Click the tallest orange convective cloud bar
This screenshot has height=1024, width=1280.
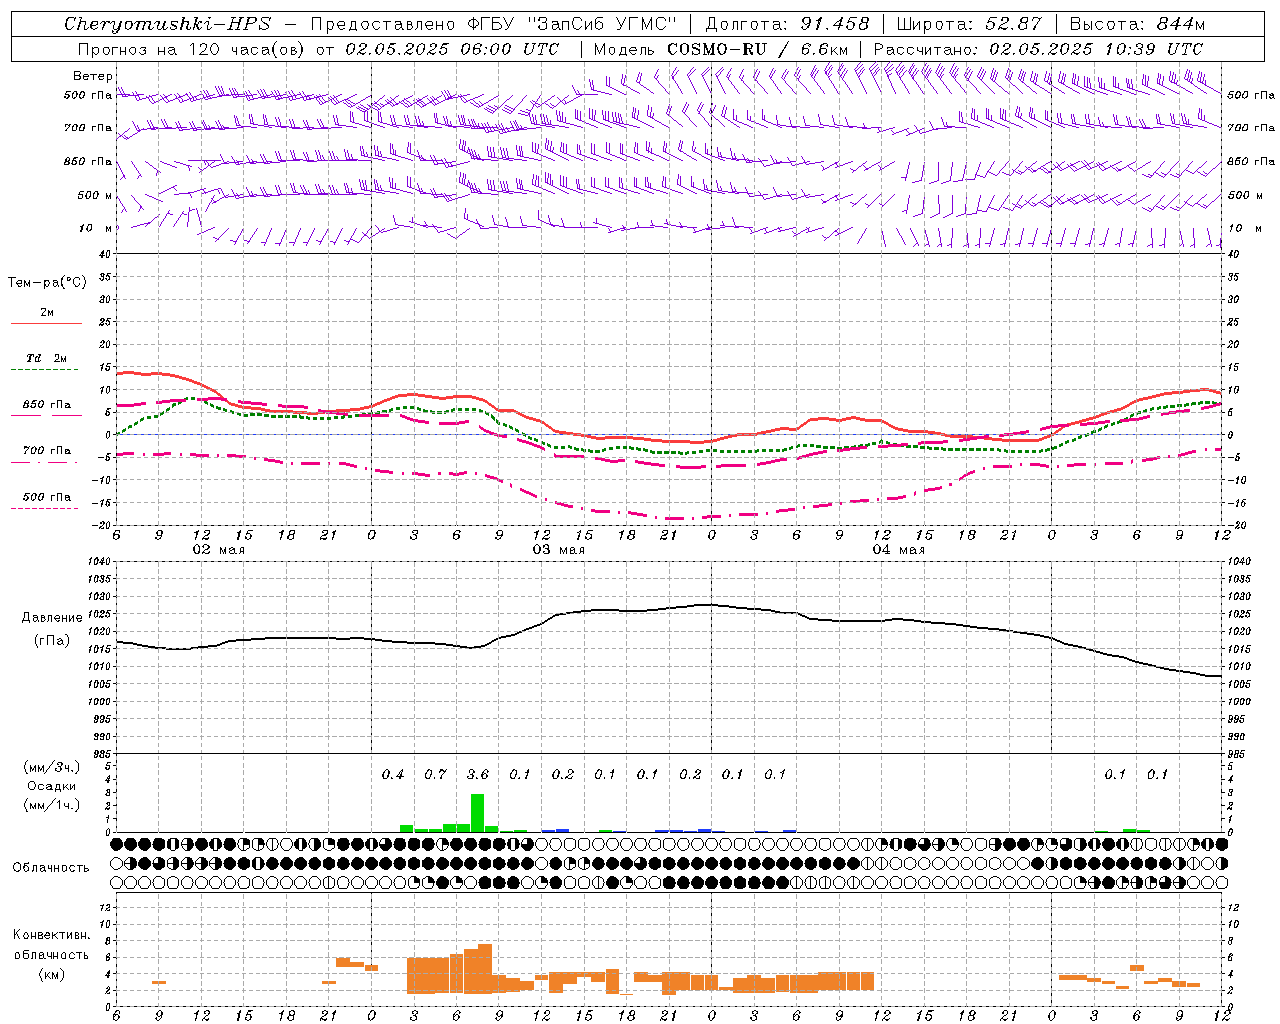point(485,968)
